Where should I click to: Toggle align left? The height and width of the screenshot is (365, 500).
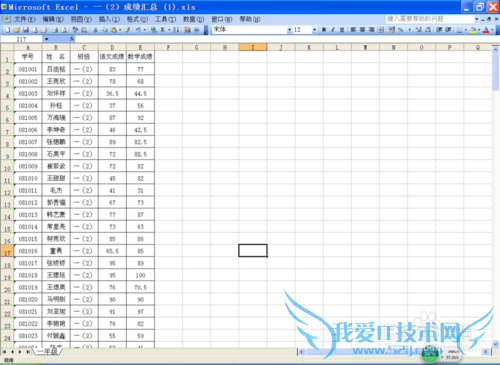pyautogui.click(x=353, y=30)
